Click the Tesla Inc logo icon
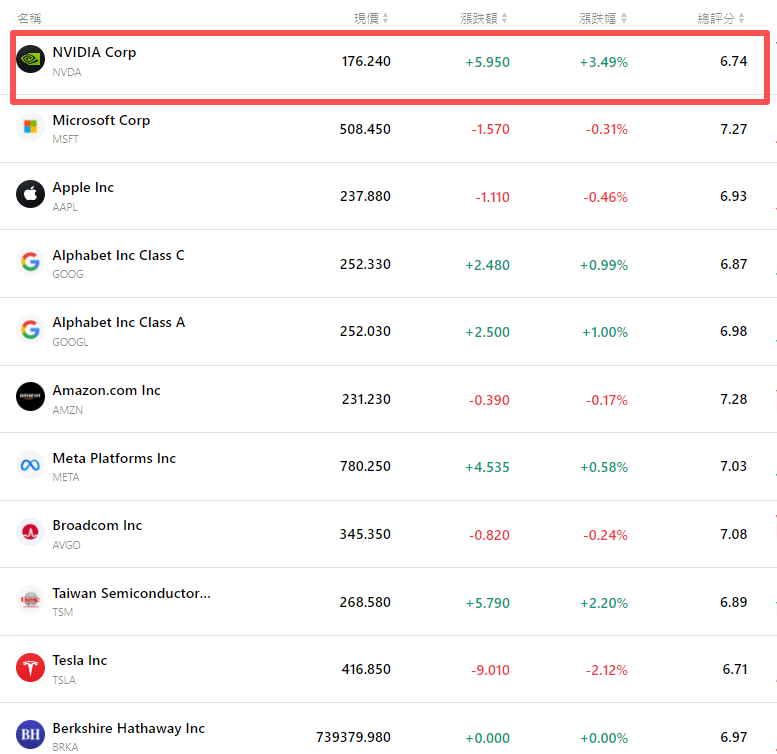The height and width of the screenshot is (754, 777). tap(31, 667)
